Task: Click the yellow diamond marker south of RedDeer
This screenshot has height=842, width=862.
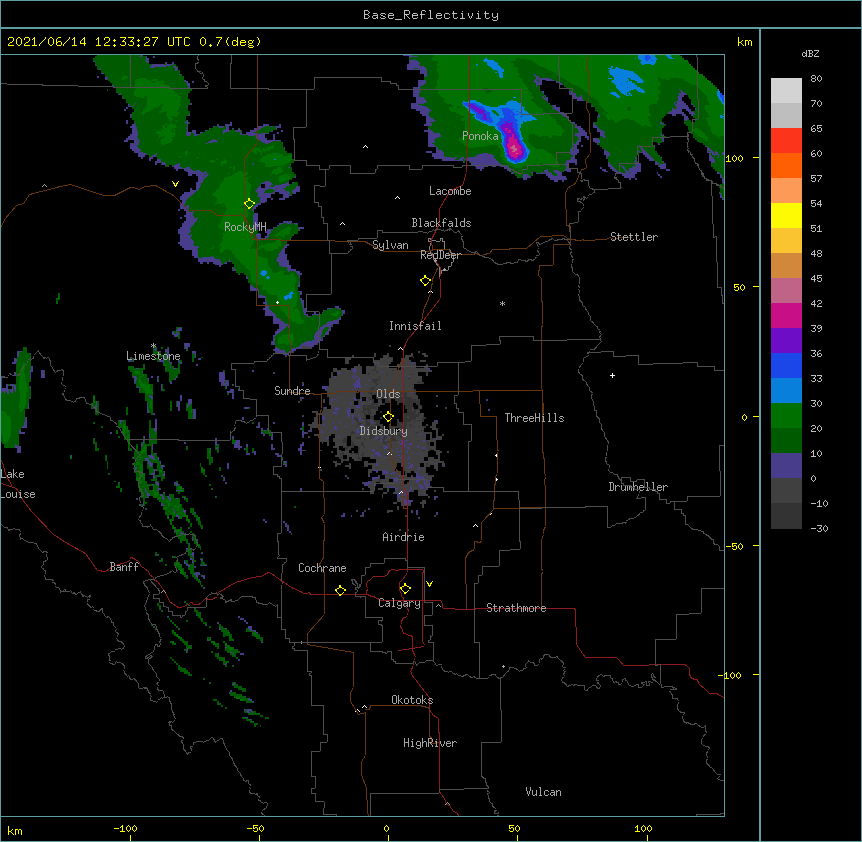Action: click(425, 281)
